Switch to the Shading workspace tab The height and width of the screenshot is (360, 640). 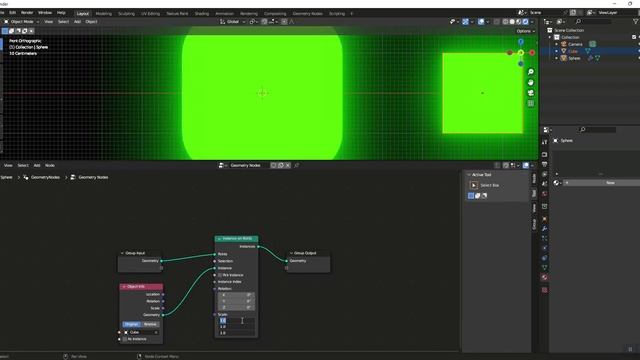coord(202,13)
